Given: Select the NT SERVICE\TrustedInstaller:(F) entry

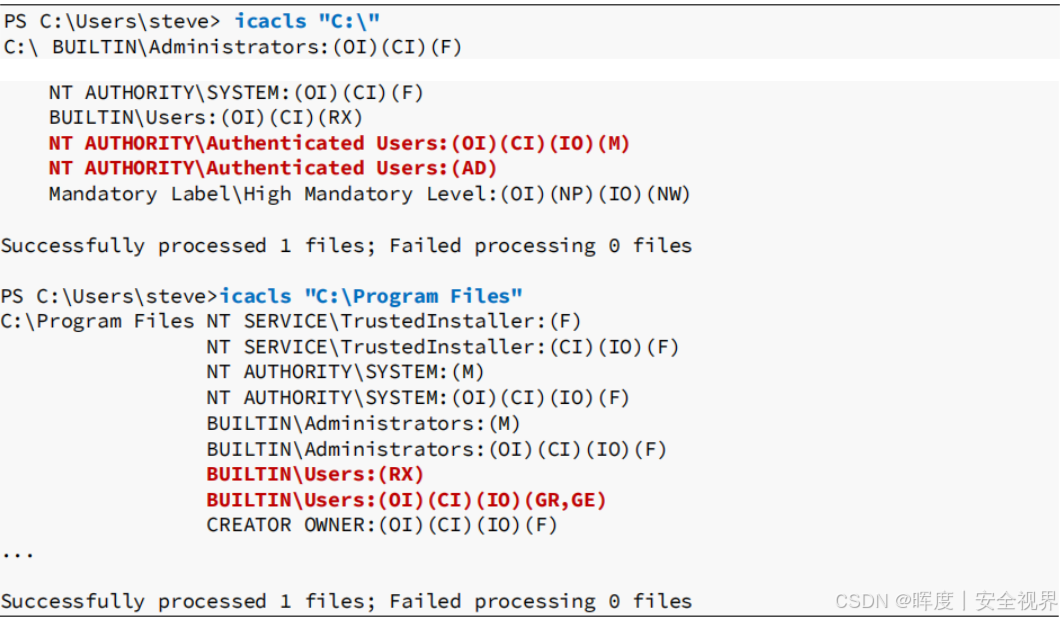Looking at the screenshot, I should (x=393, y=321).
